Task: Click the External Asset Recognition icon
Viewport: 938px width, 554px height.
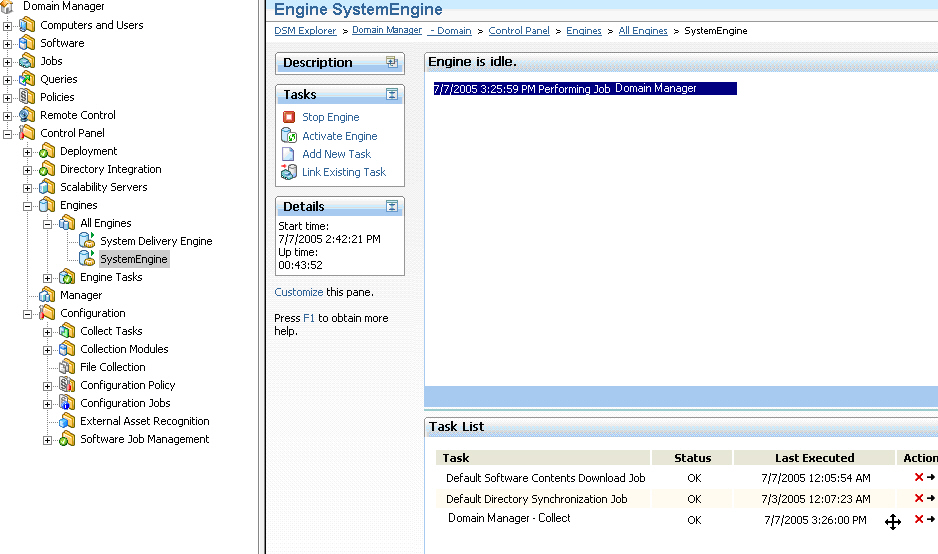Action: (x=67, y=421)
